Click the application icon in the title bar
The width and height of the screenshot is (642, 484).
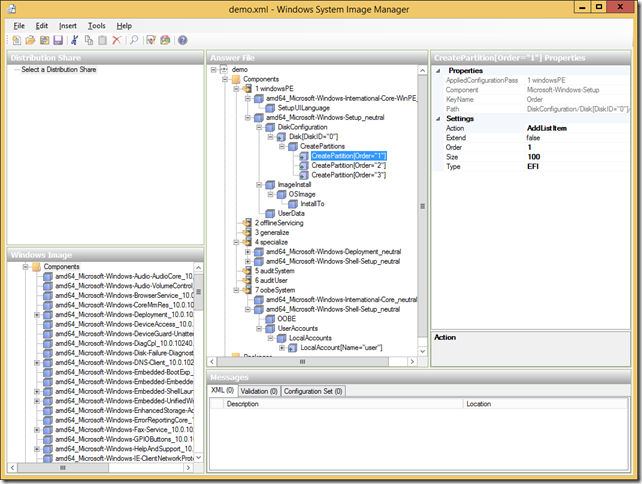[12, 9]
